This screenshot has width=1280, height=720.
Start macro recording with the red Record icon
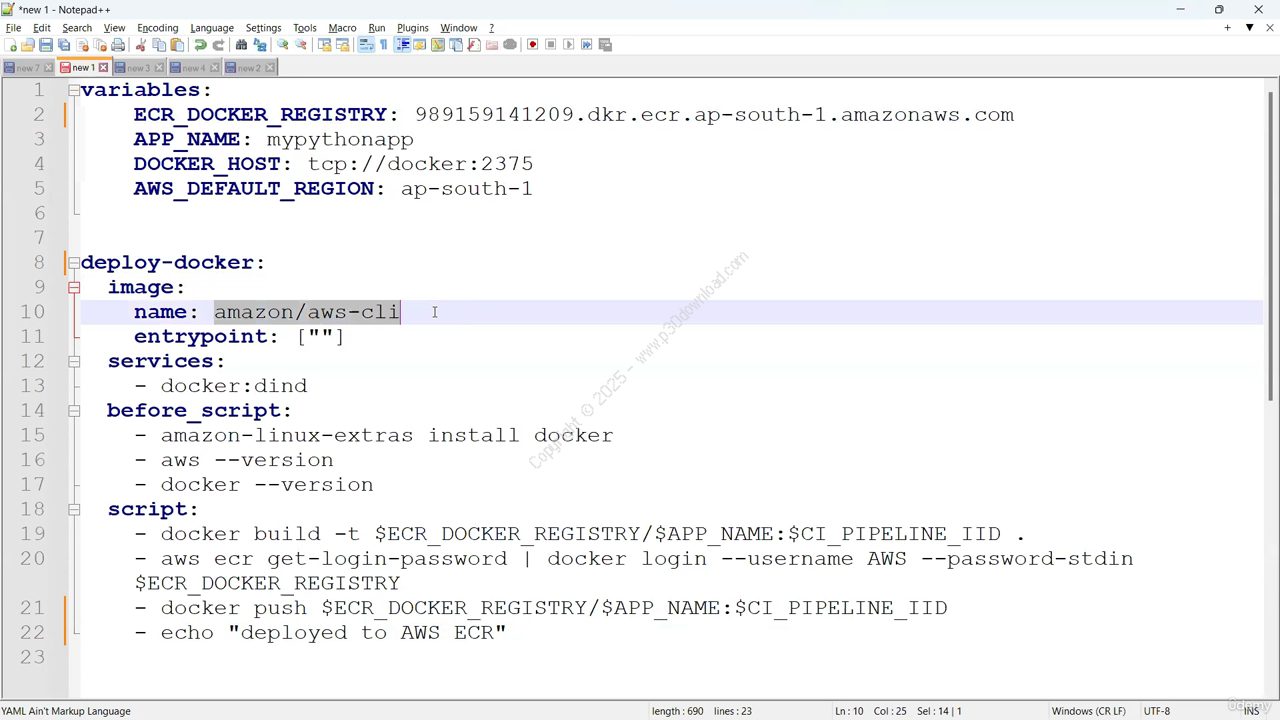click(532, 44)
